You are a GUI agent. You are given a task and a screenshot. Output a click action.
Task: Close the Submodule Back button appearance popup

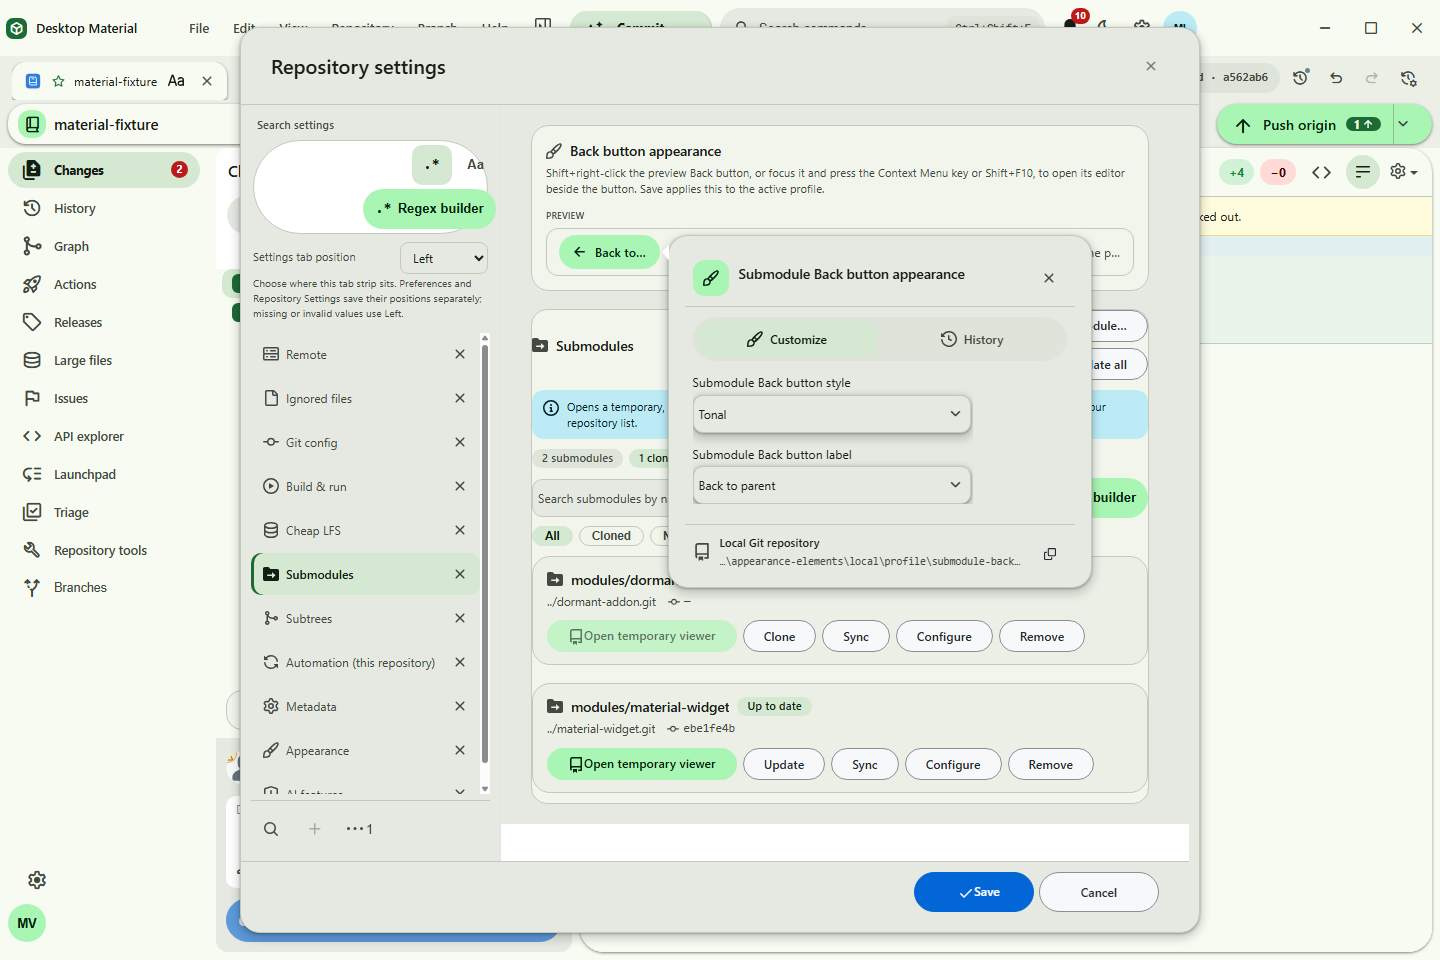point(1049,278)
